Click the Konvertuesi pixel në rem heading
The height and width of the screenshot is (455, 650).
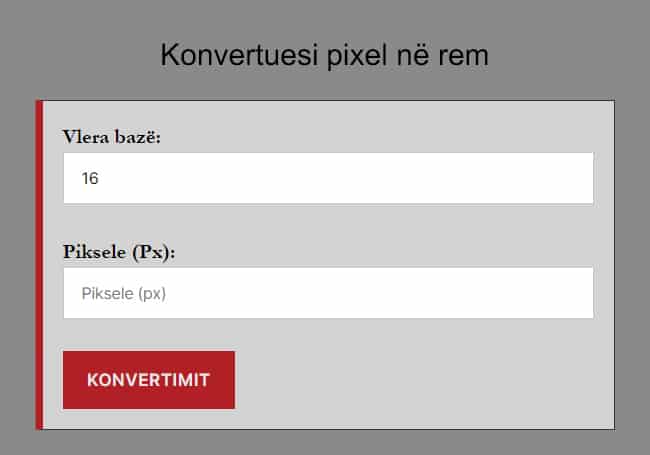pyautogui.click(x=324, y=55)
